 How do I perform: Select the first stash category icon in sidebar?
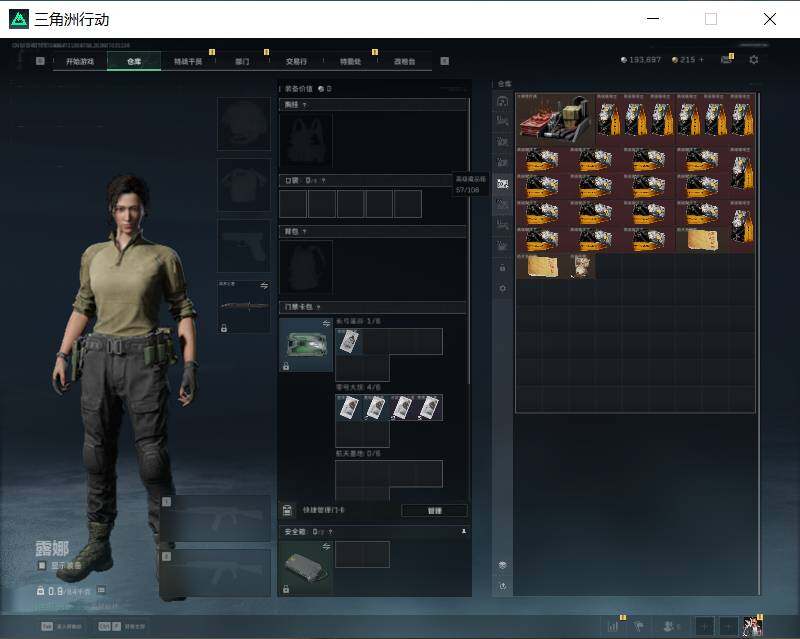tap(503, 102)
